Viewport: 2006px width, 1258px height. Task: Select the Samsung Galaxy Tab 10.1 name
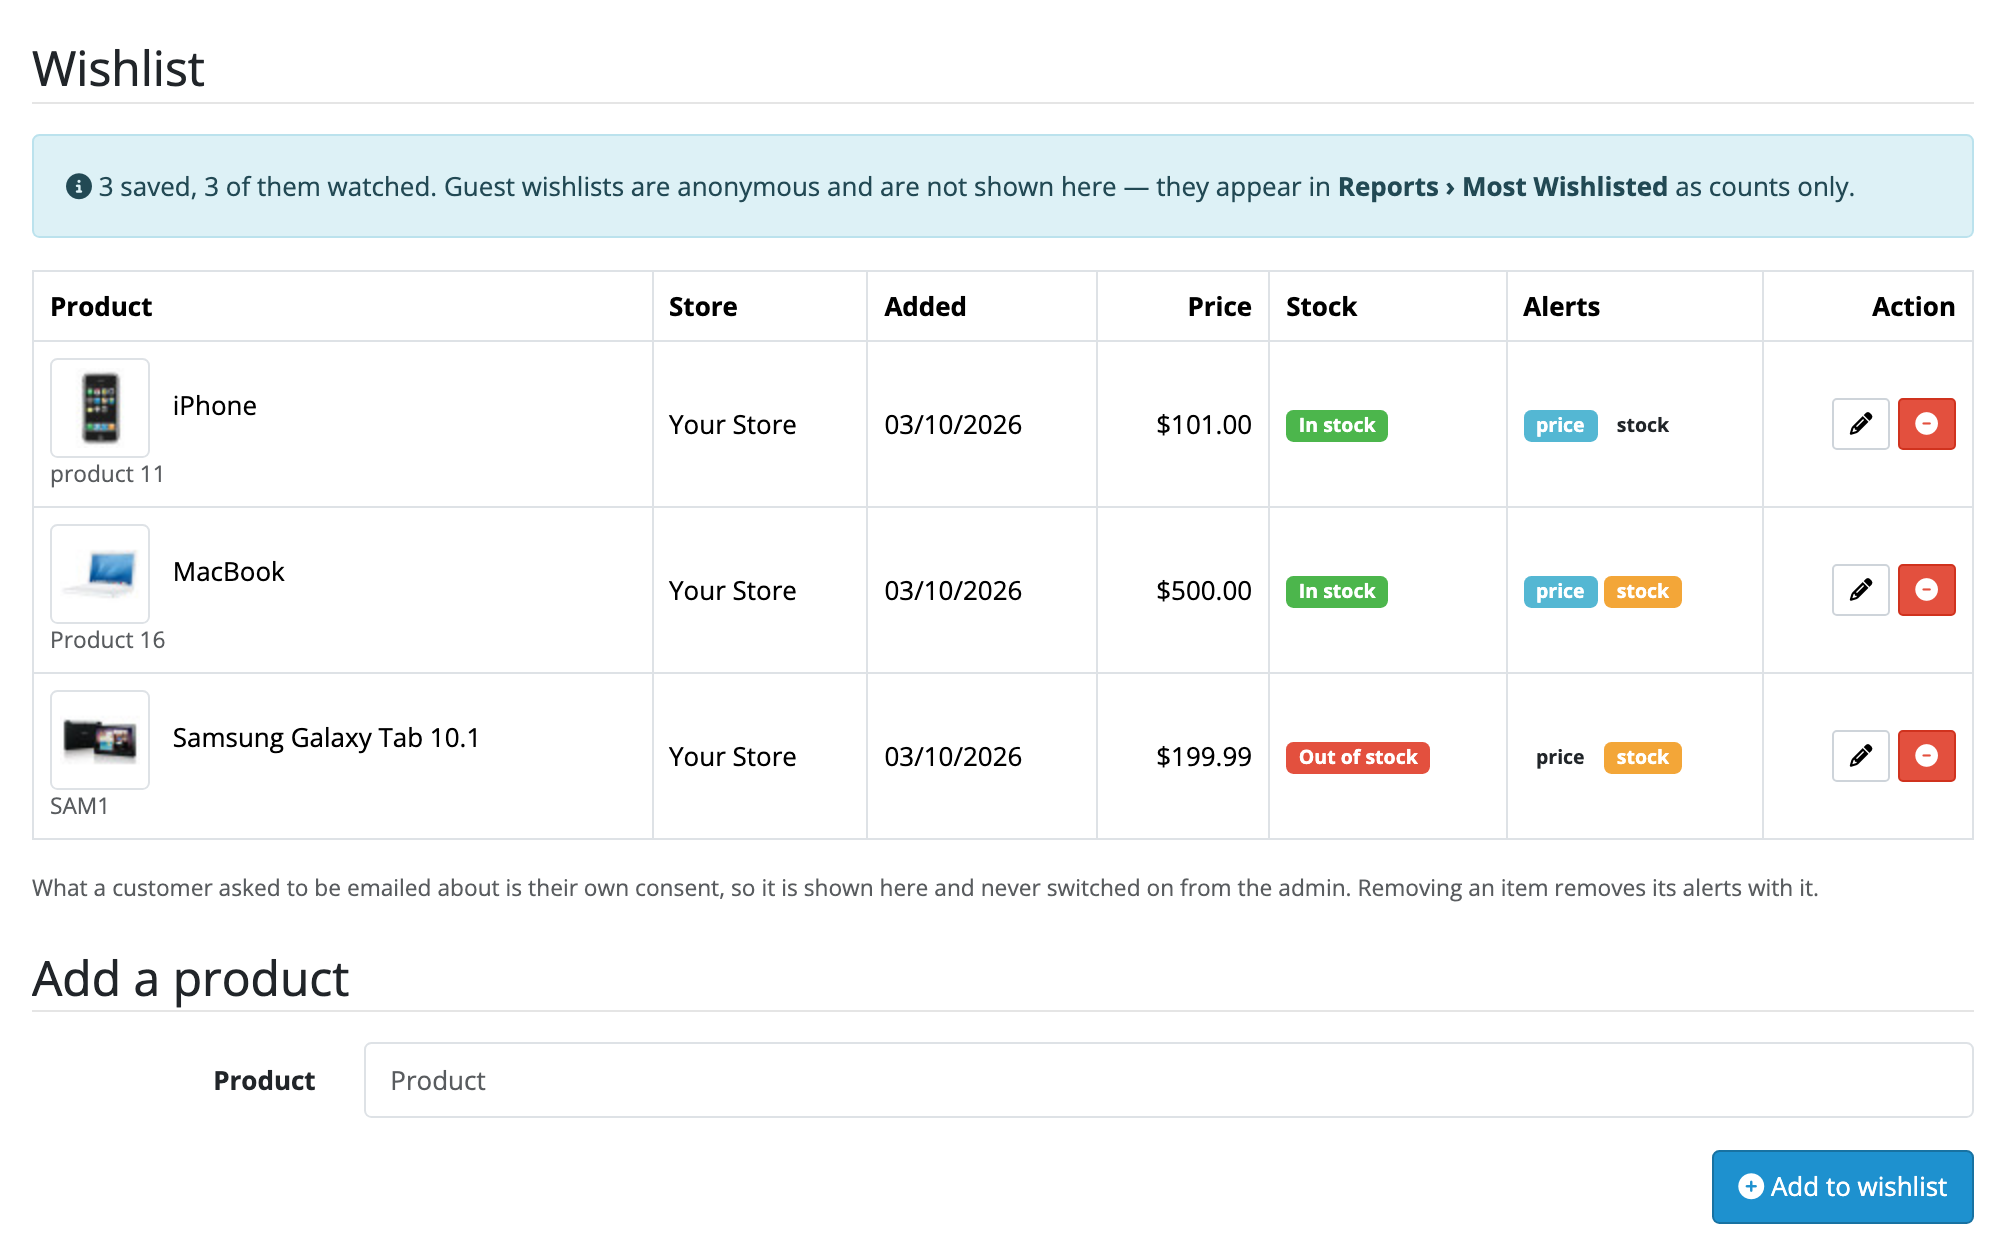click(x=326, y=738)
